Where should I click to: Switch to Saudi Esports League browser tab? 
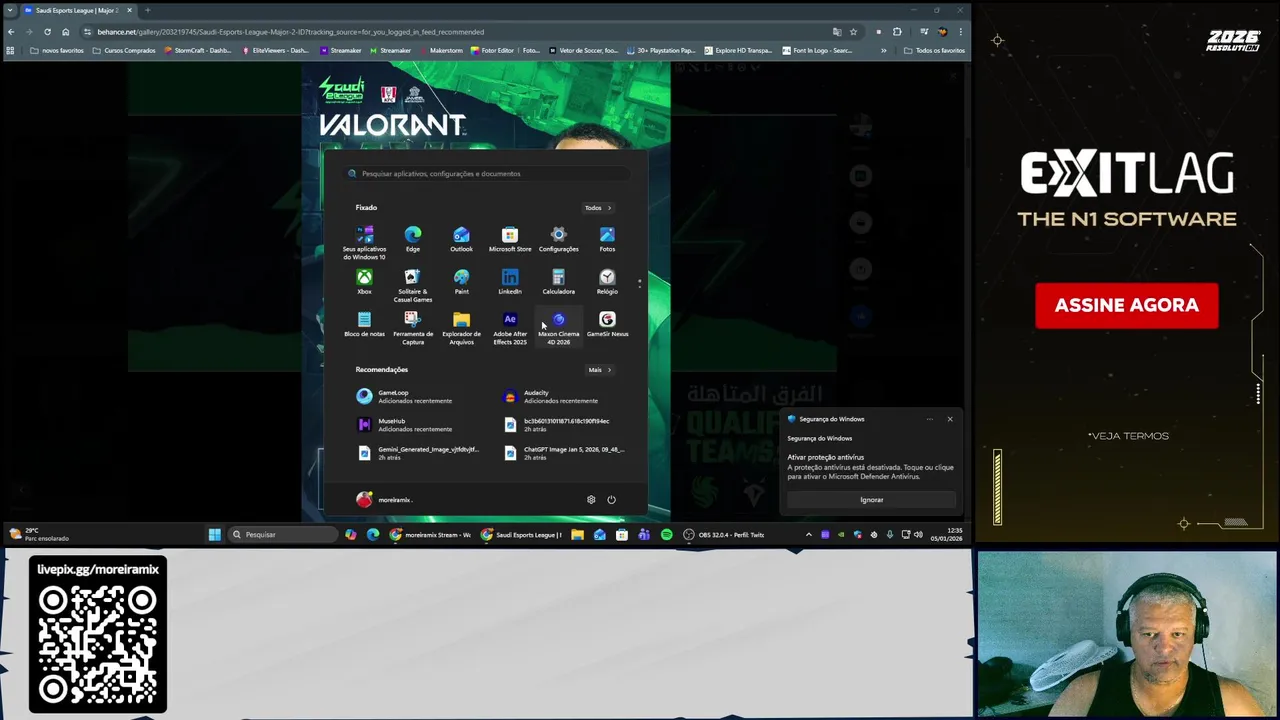(x=78, y=10)
